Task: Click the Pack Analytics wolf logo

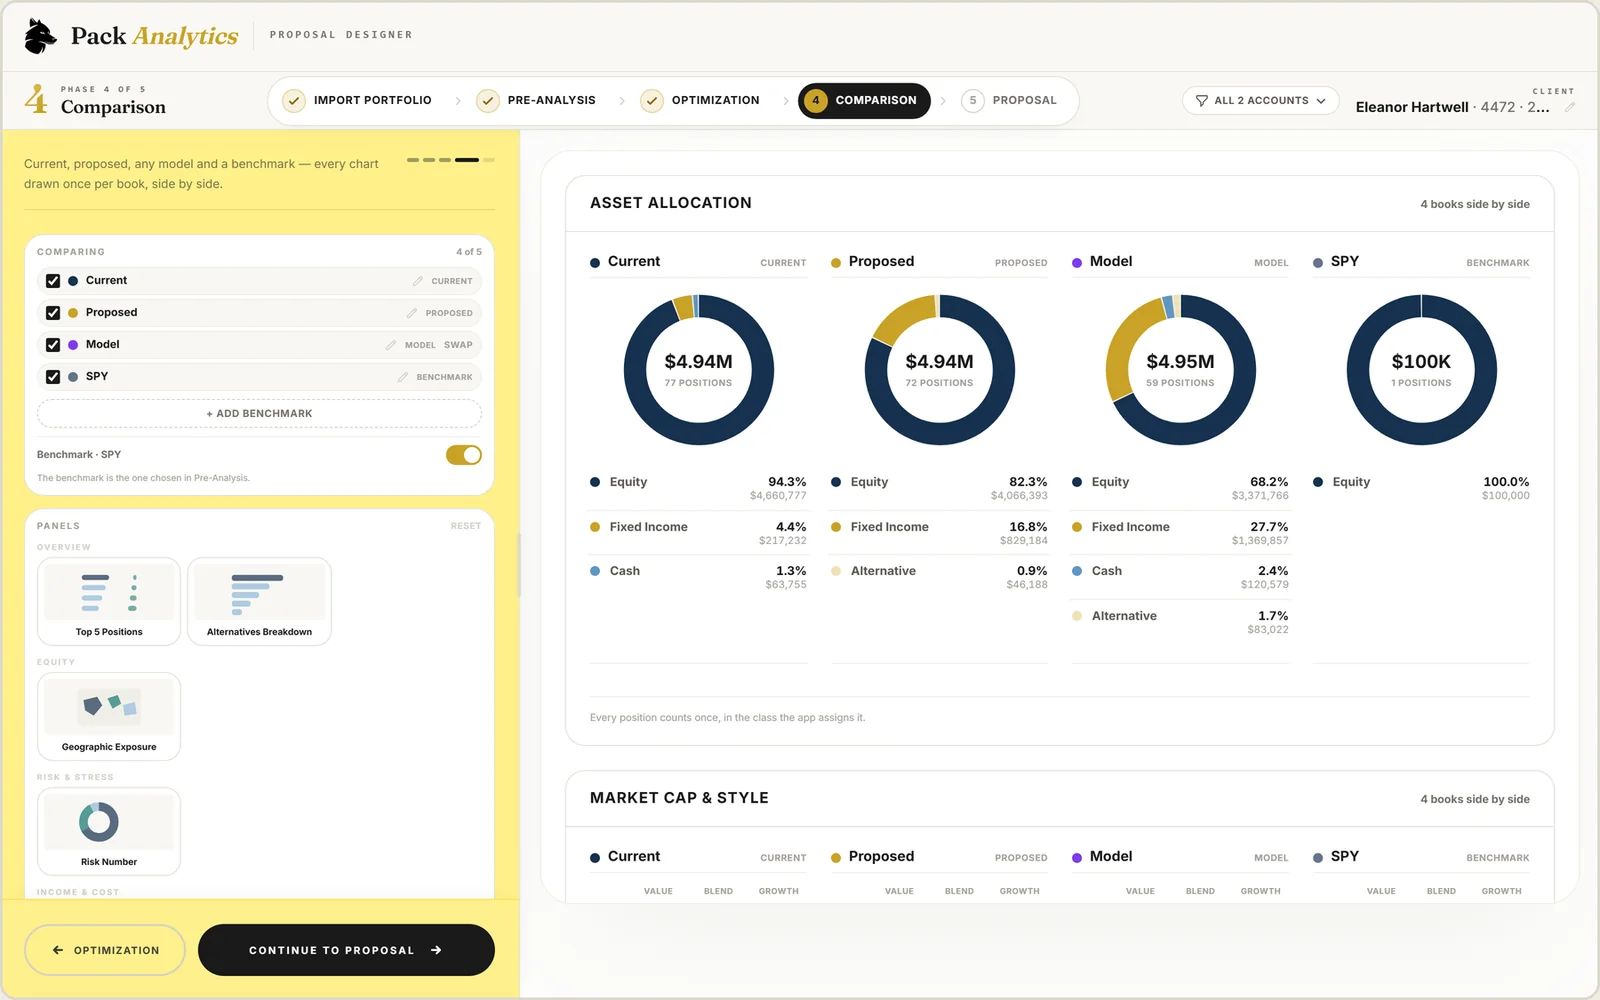Action: click(40, 36)
